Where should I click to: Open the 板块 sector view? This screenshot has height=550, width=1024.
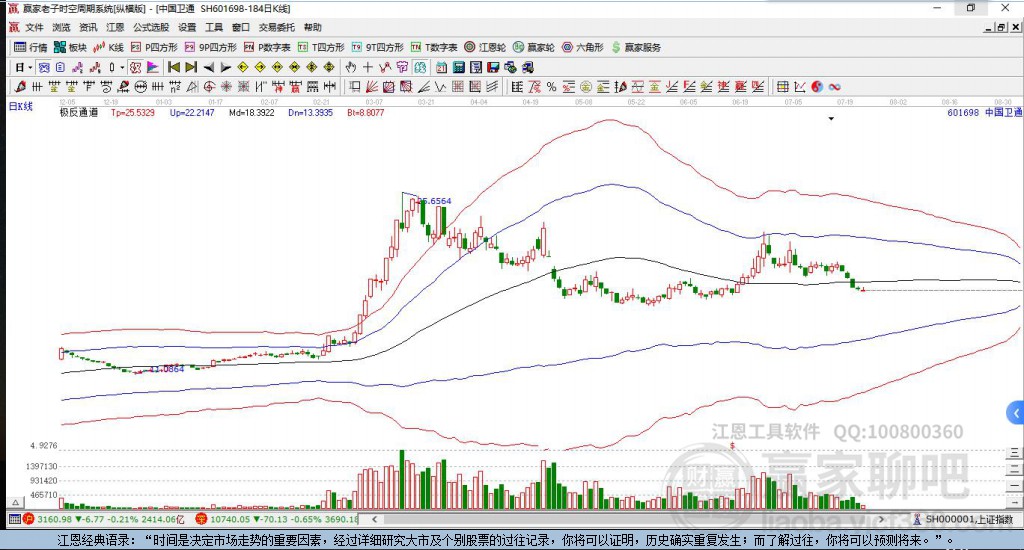(x=71, y=47)
